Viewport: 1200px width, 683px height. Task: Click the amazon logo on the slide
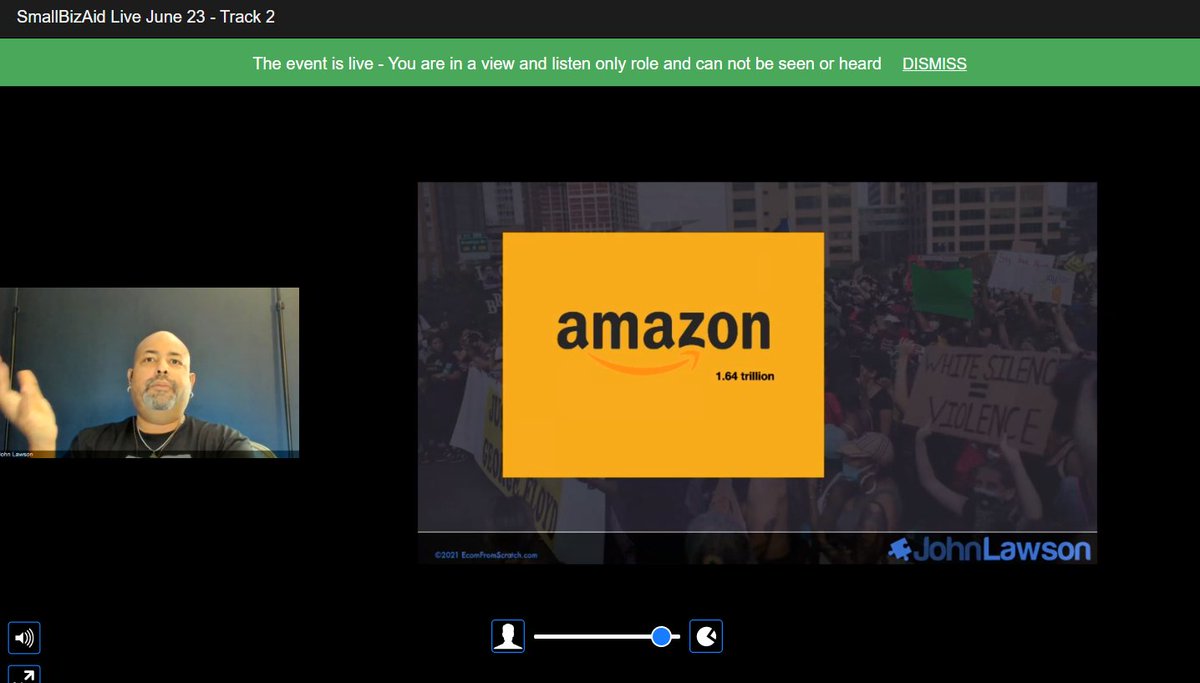point(663,340)
